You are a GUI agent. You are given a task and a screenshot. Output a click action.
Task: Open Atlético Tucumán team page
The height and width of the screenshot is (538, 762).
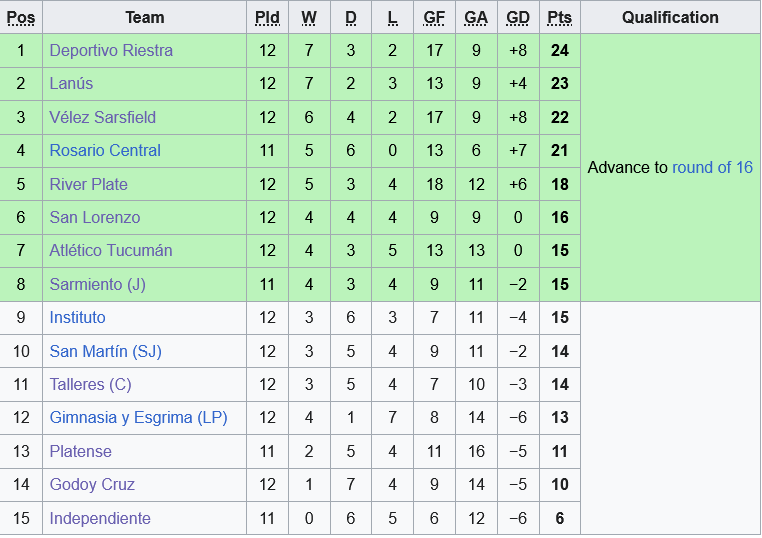pyautogui.click(x=110, y=251)
